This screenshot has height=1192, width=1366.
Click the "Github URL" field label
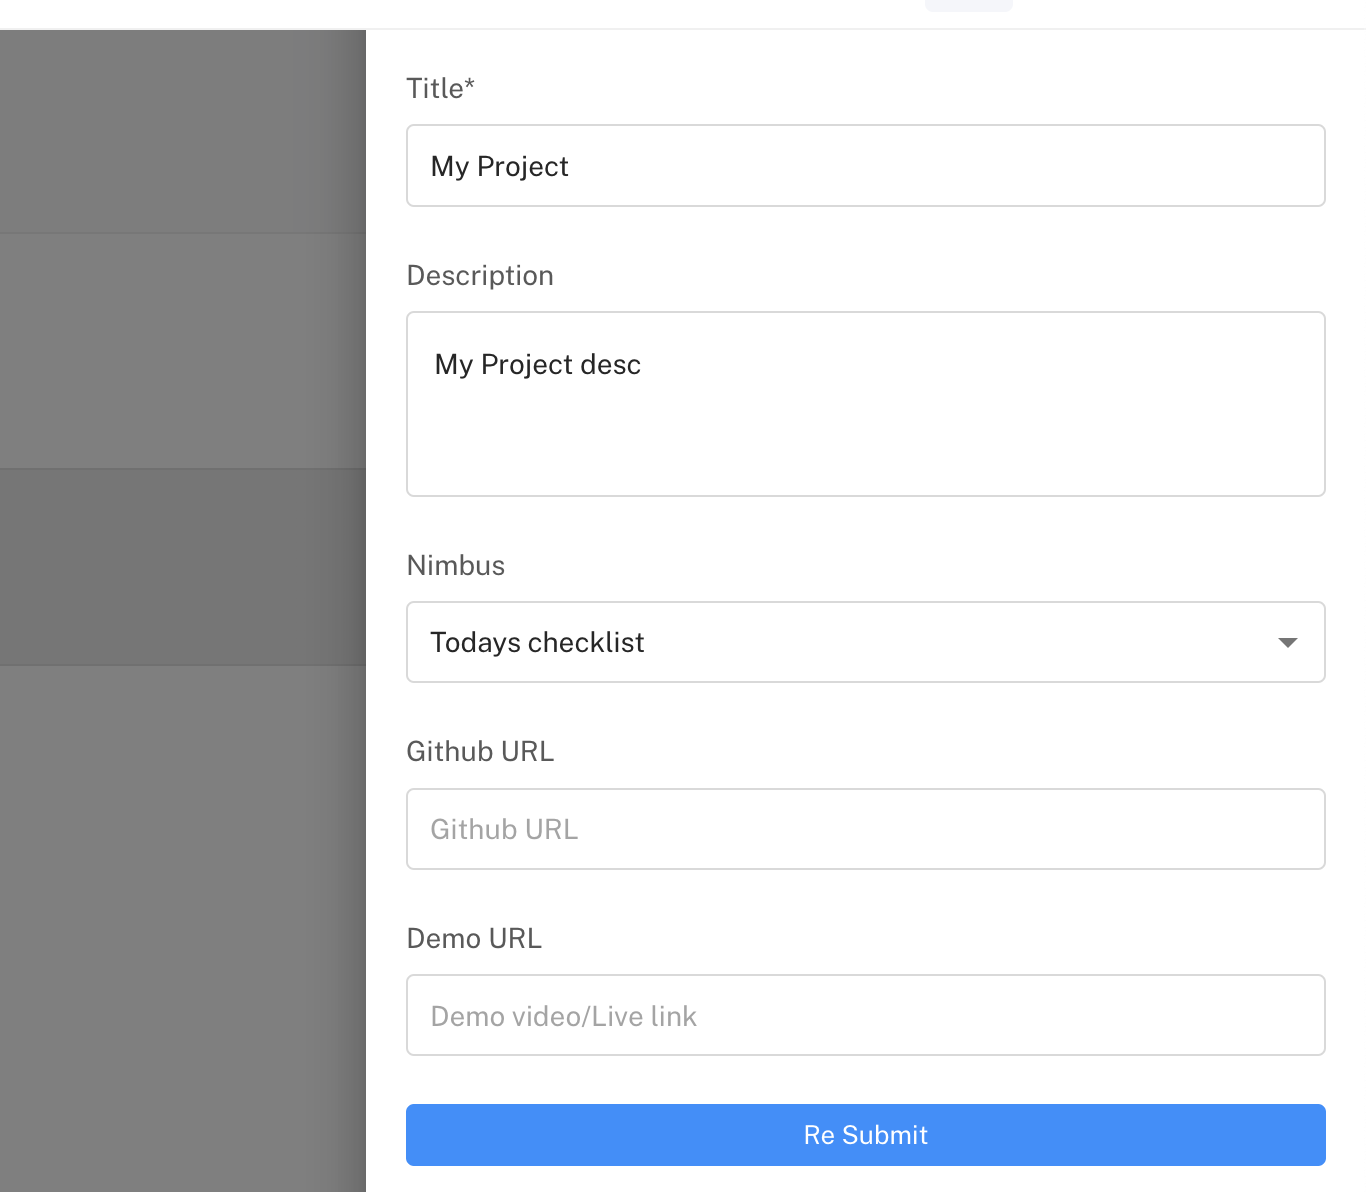[480, 752]
